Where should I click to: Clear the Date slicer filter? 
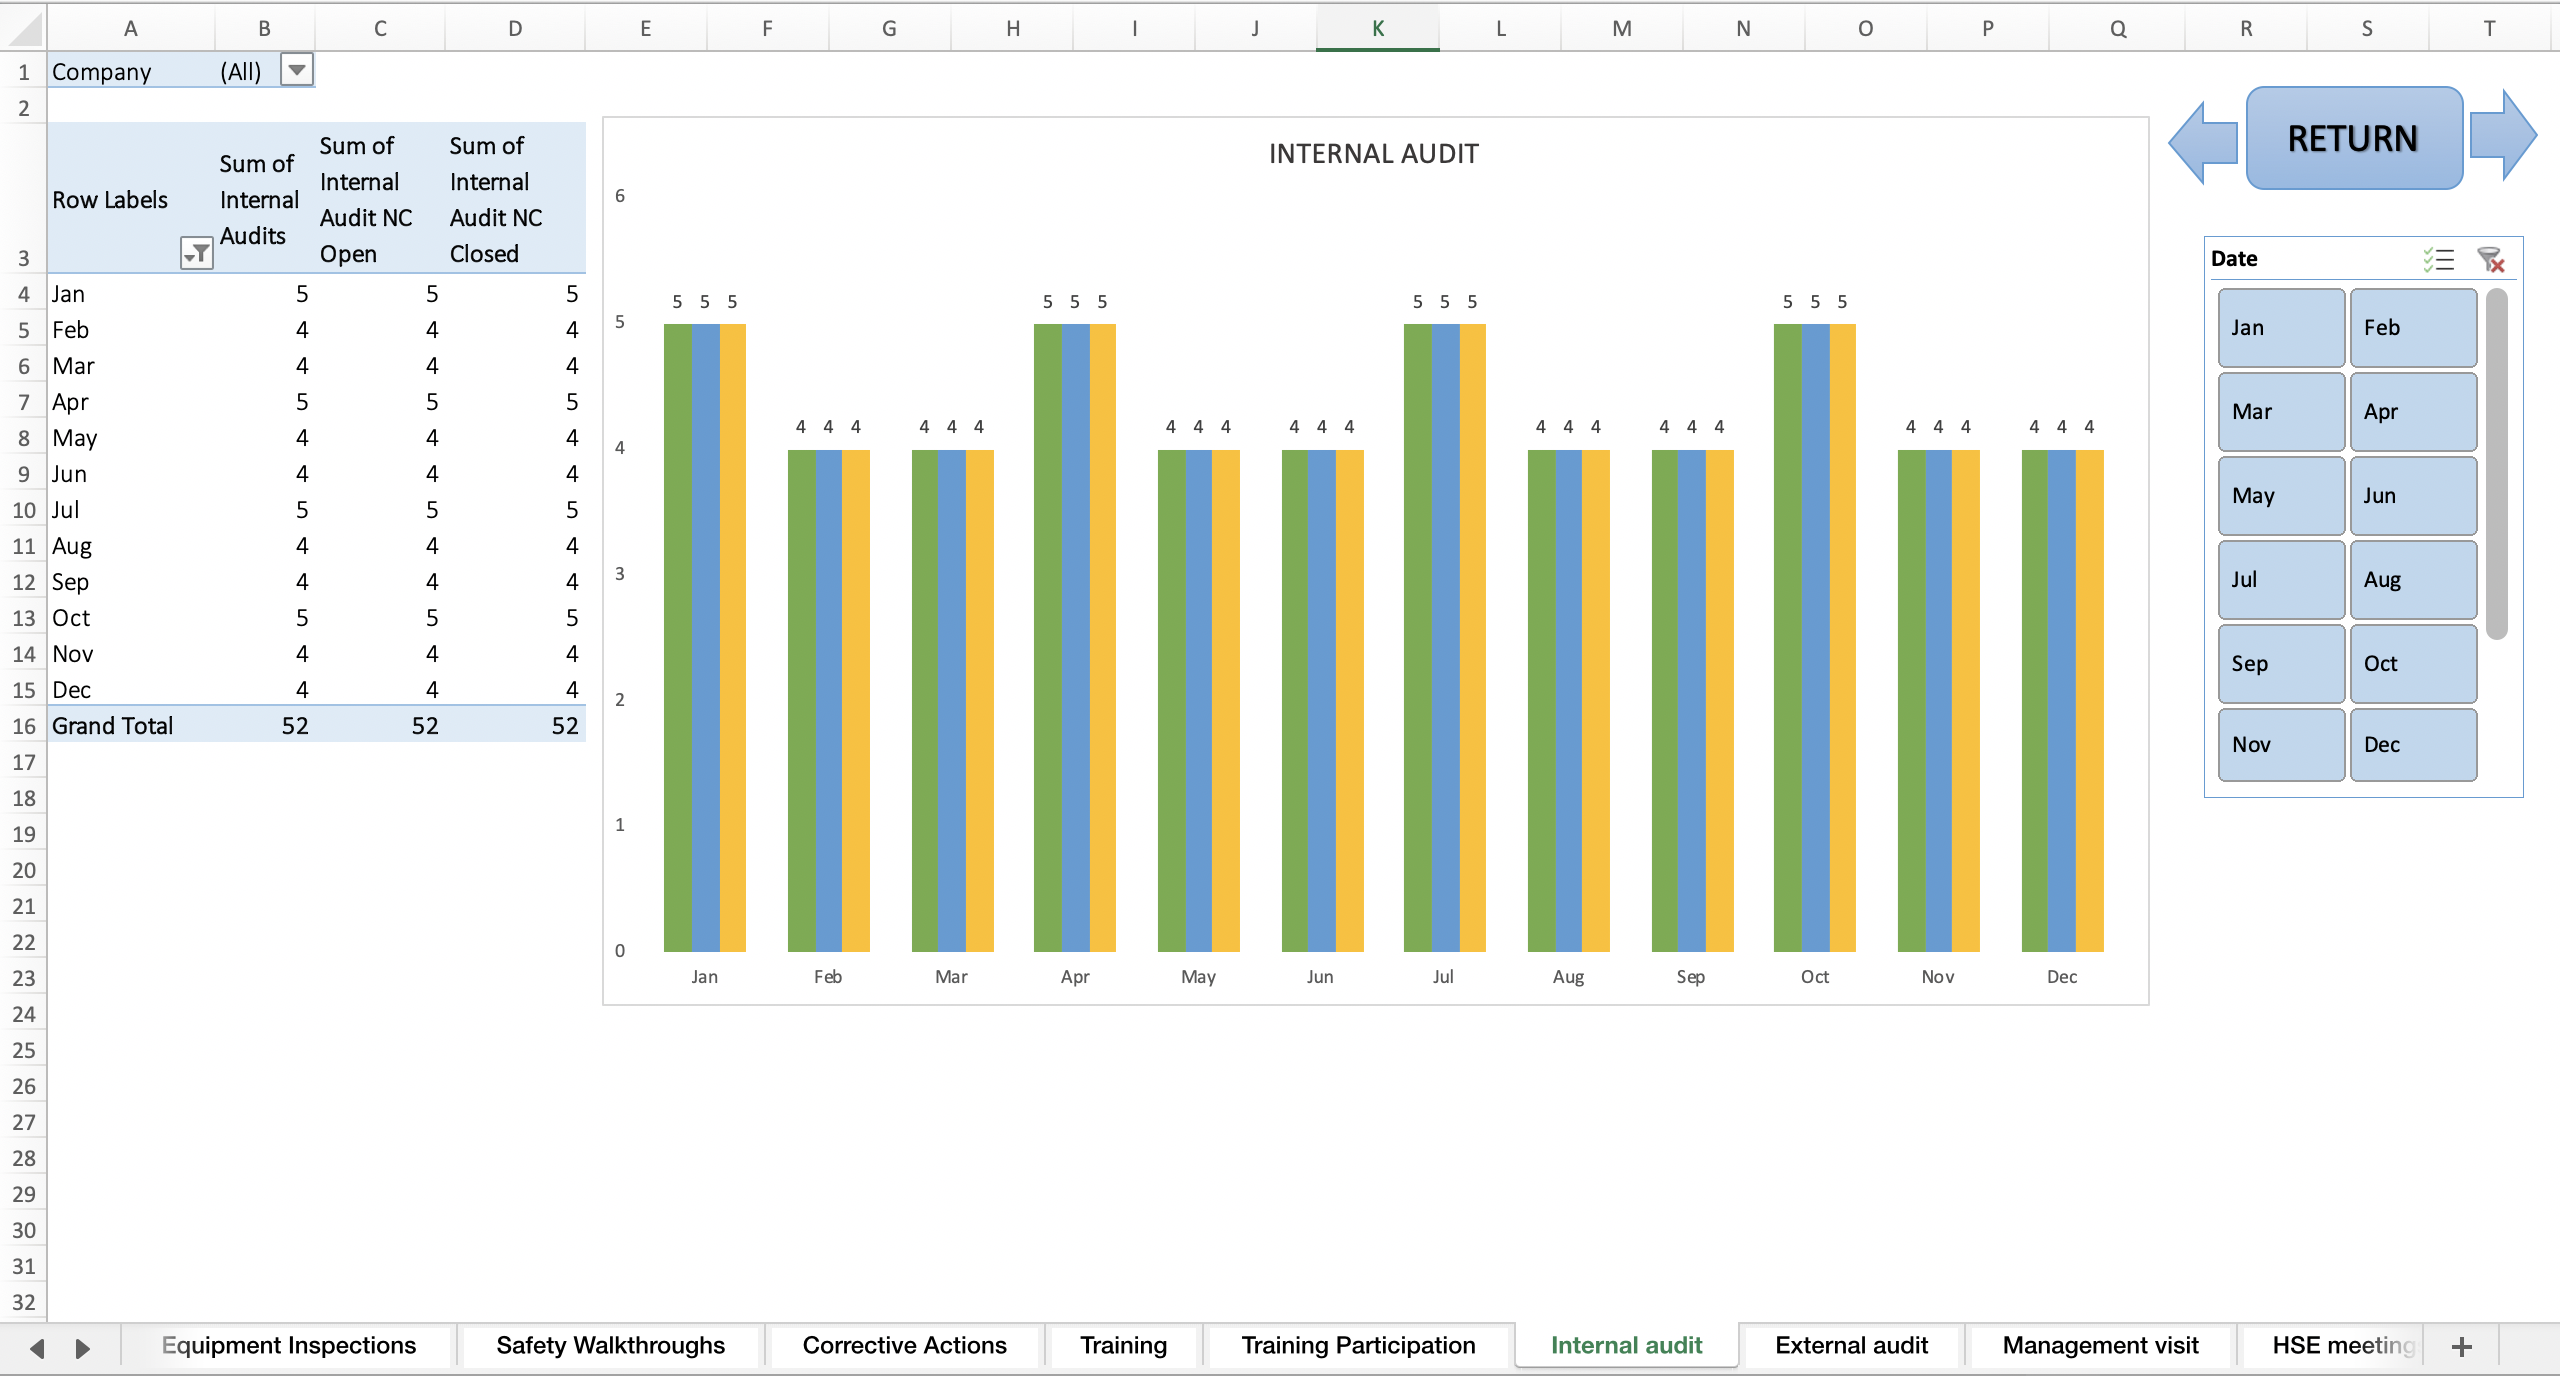pos(2491,258)
